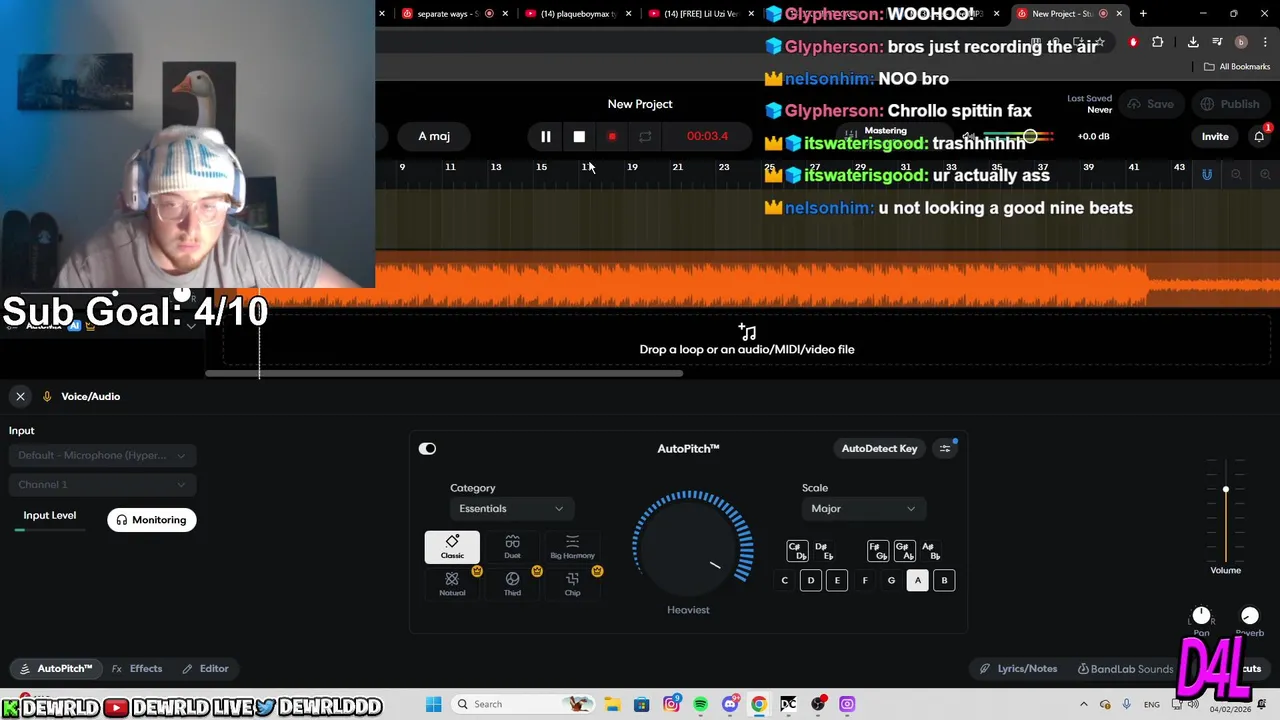Toggle the G# / Ab note key

point(904,551)
